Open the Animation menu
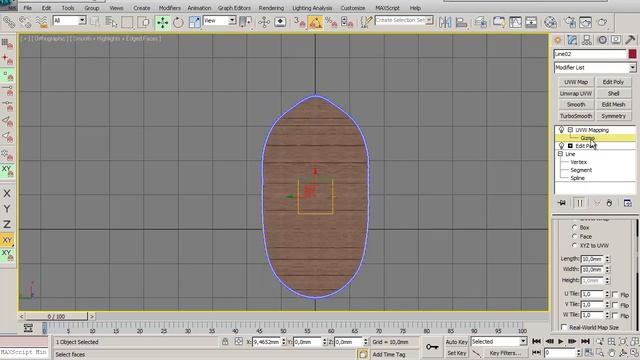This screenshot has width=640, height=360. [x=199, y=8]
